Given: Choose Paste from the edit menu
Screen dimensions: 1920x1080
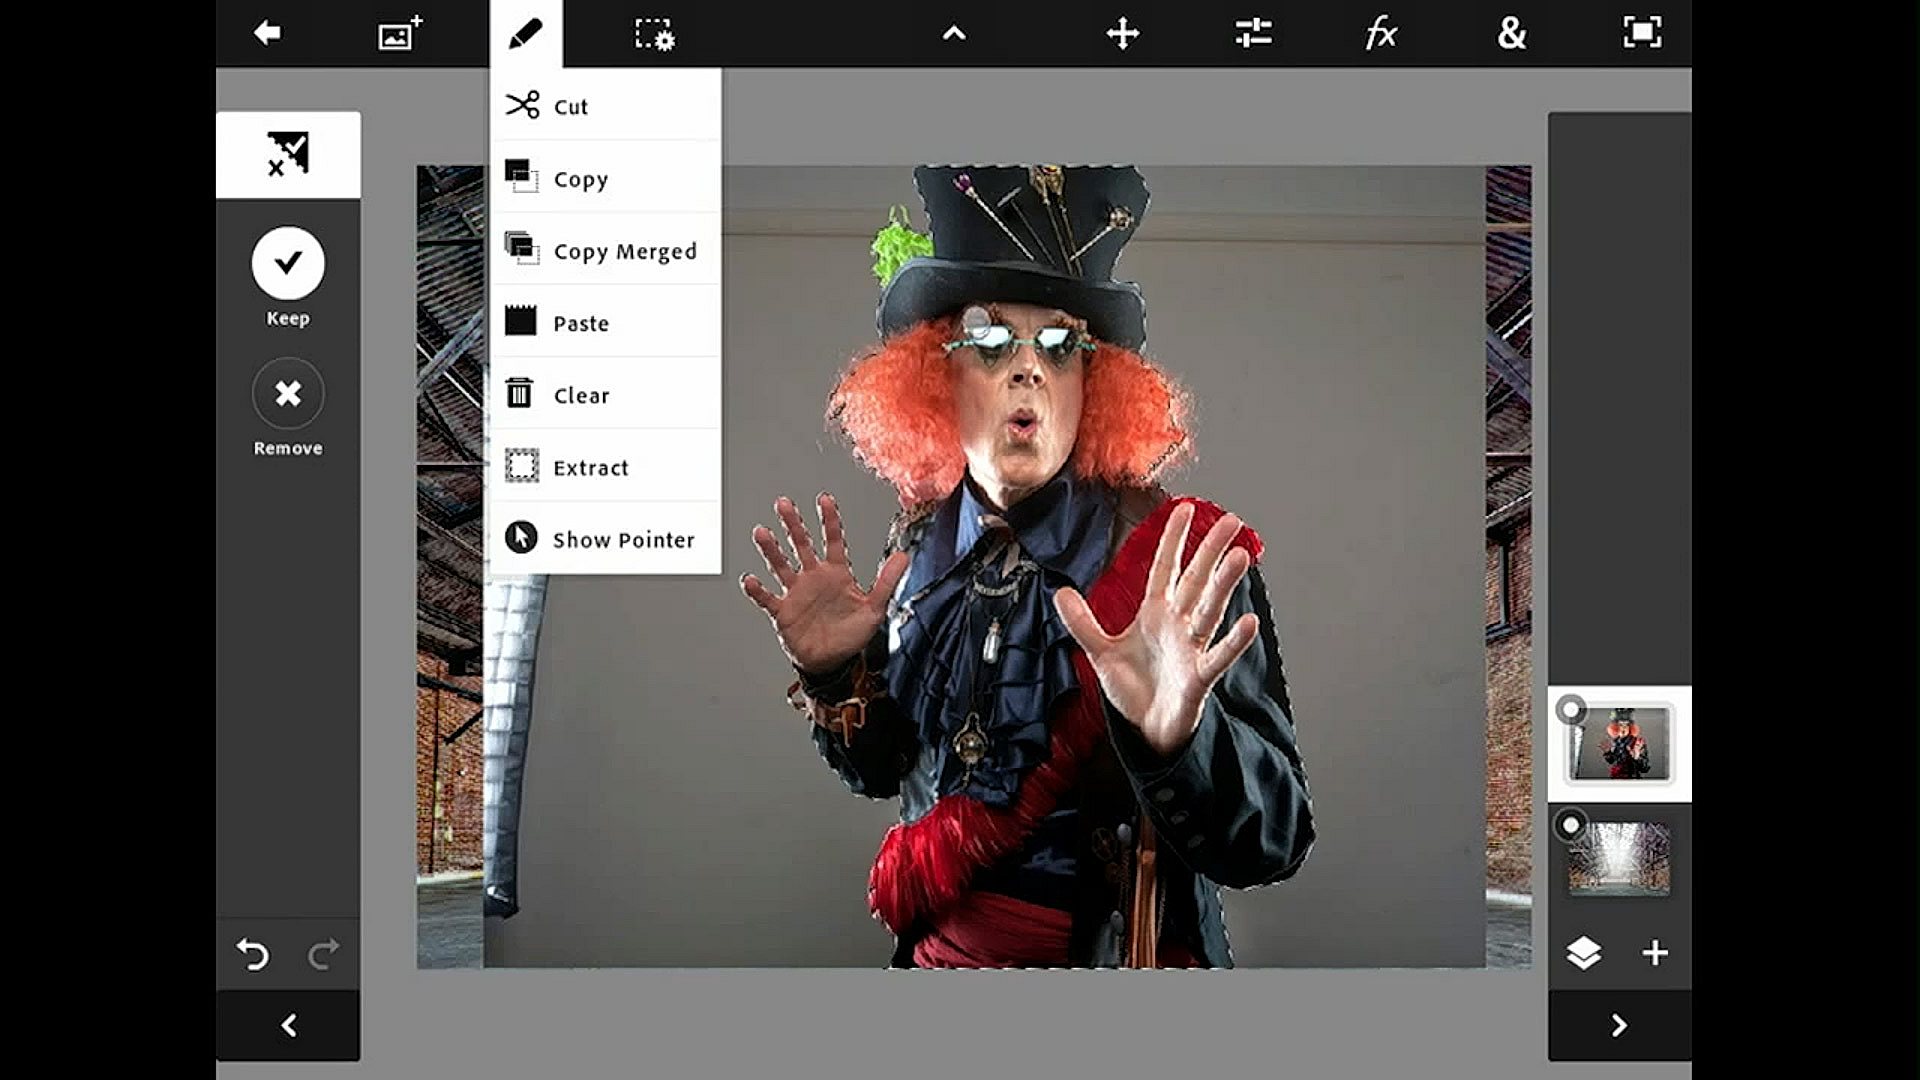Looking at the screenshot, I should pos(605,322).
